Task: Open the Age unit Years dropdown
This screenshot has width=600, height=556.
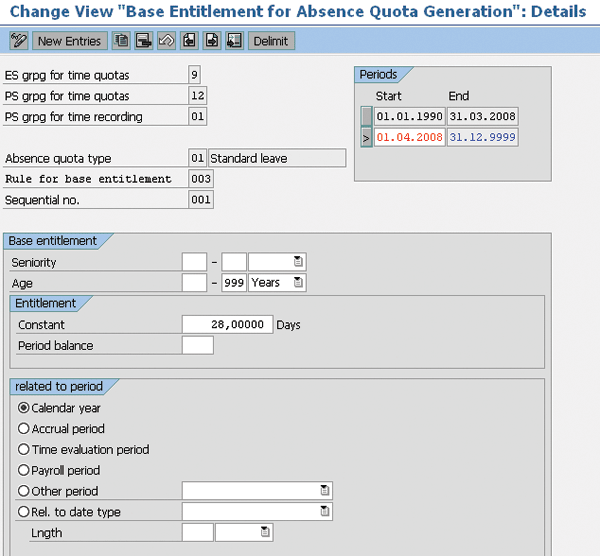Action: tap(299, 283)
